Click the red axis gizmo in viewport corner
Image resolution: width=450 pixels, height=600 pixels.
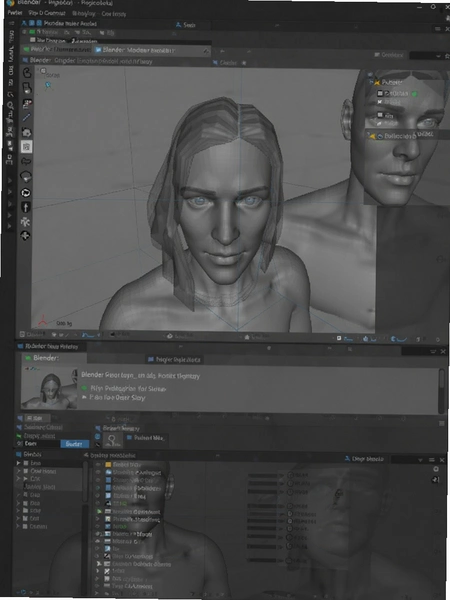point(44,319)
